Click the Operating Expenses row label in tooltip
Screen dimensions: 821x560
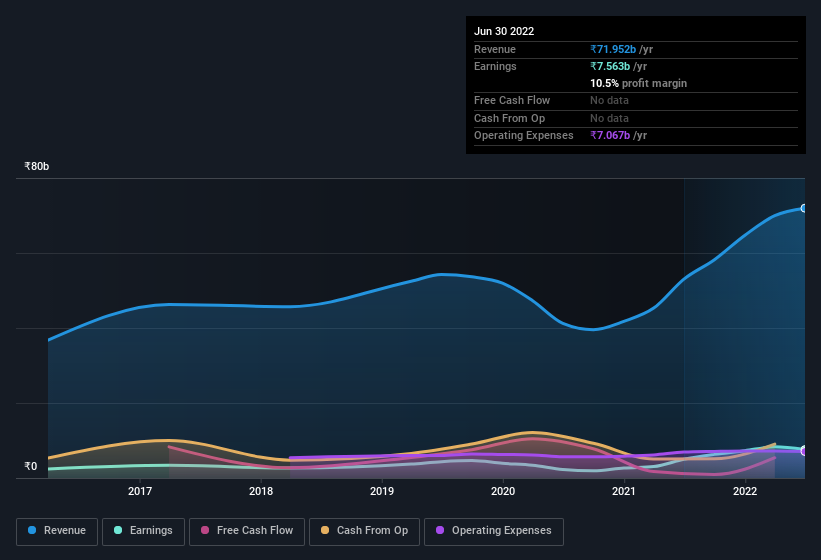coord(523,135)
